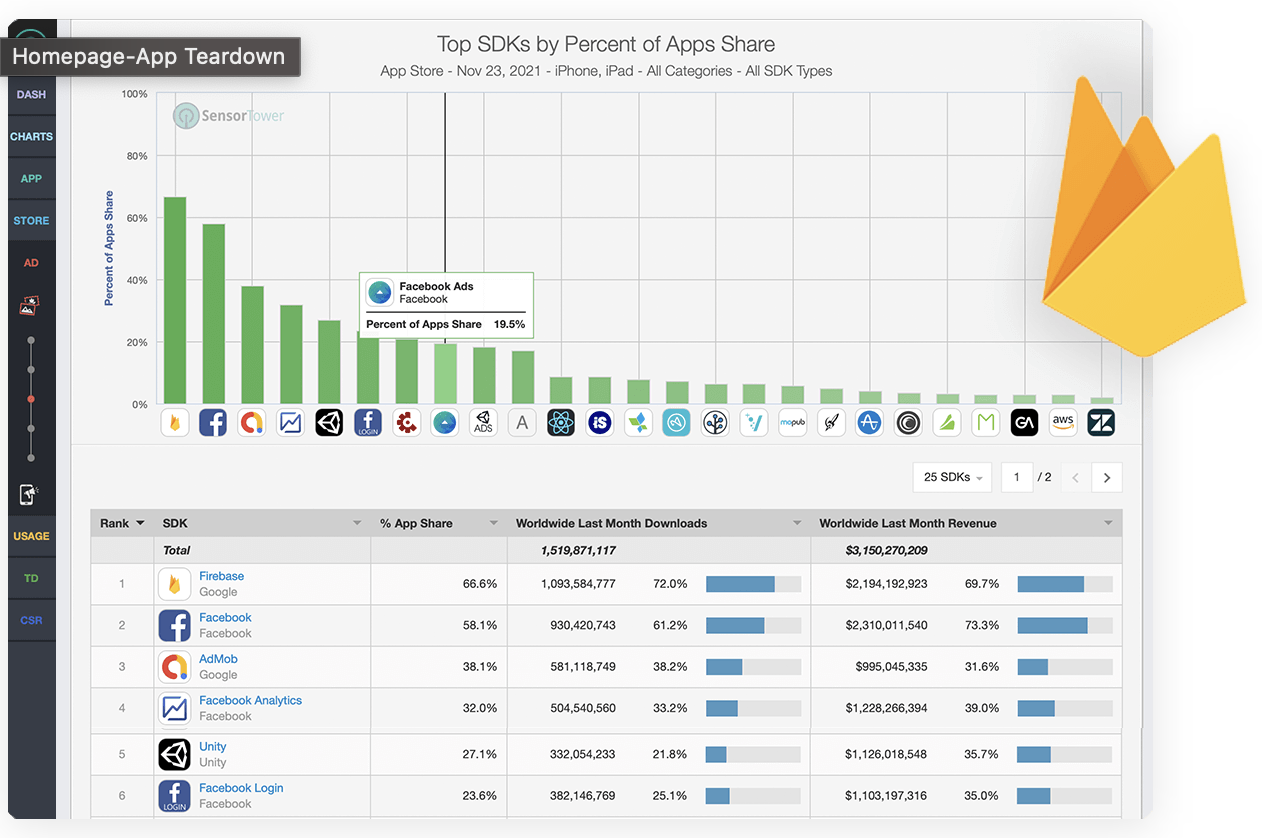Click the total revenue value $3,150,270,209

coord(886,550)
